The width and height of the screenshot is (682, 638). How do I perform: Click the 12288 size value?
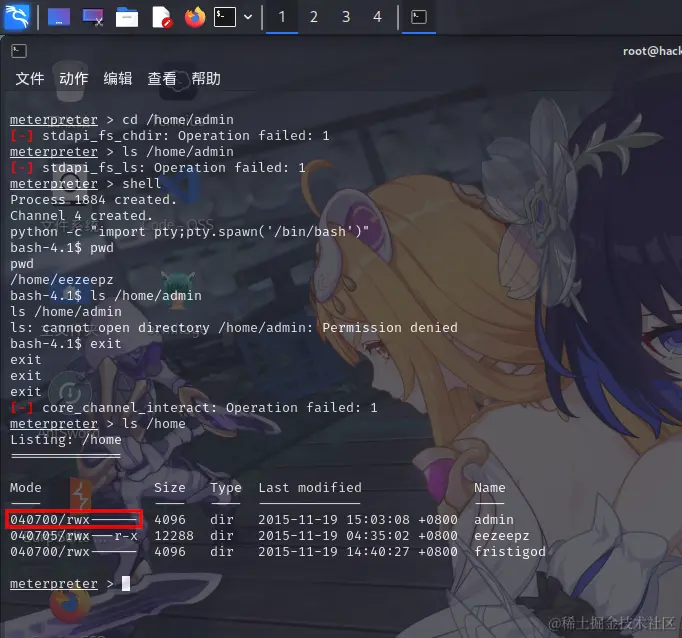[x=174, y=536]
